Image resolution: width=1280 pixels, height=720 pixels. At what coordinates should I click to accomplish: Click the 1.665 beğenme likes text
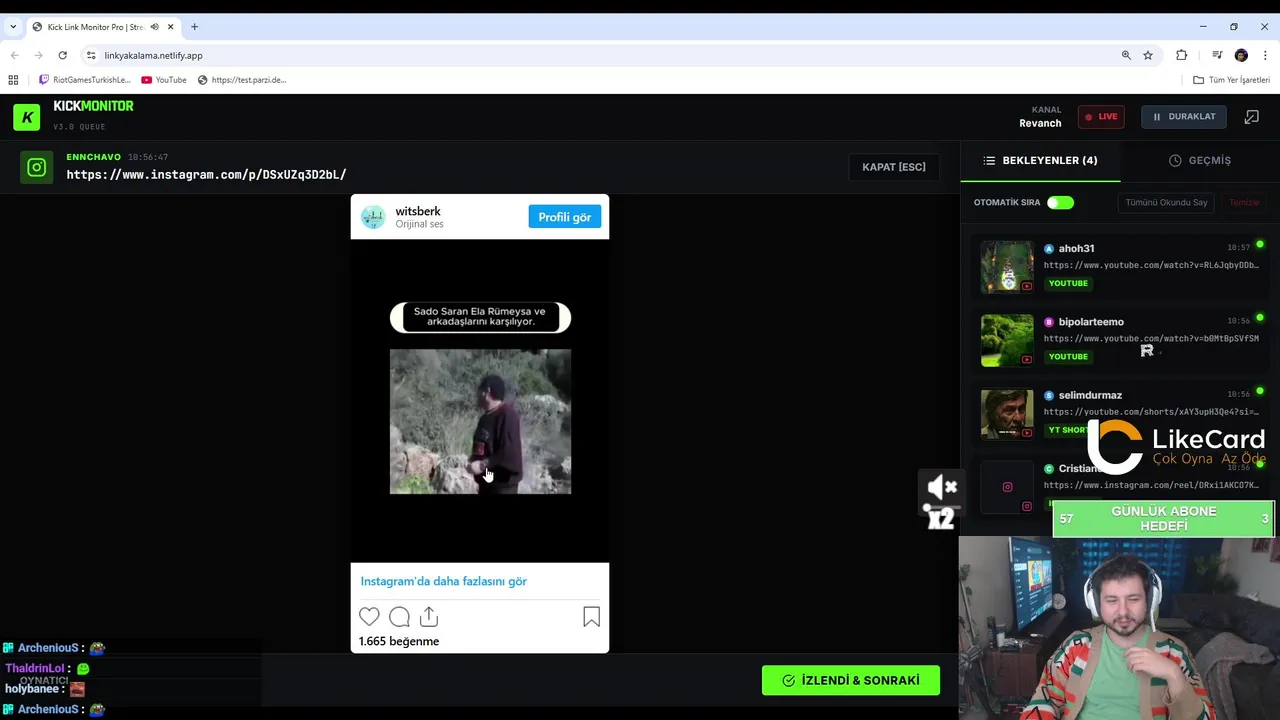coord(399,641)
